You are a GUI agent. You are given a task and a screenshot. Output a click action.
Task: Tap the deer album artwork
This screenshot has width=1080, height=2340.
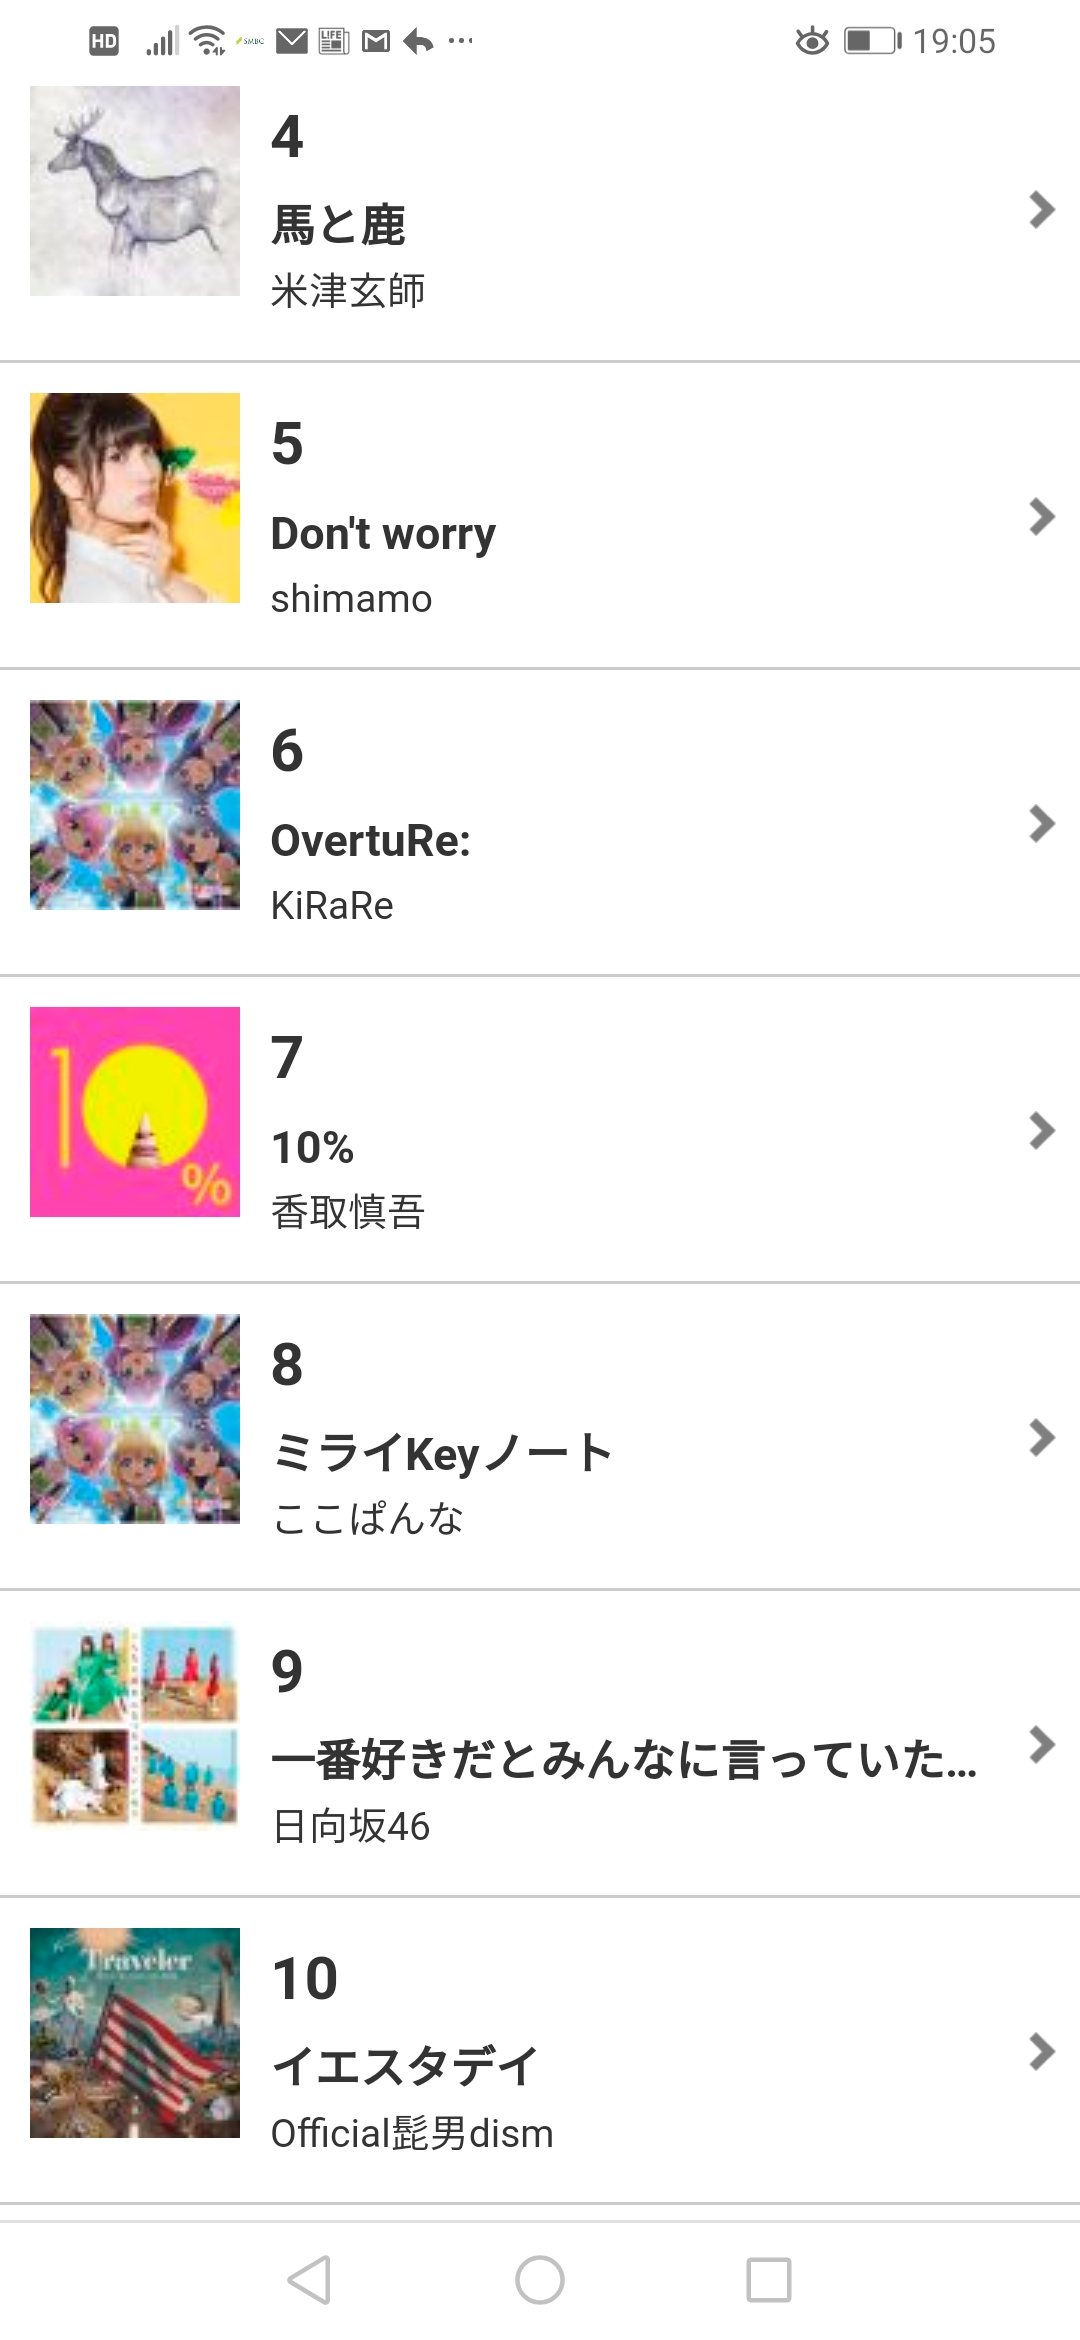click(135, 191)
